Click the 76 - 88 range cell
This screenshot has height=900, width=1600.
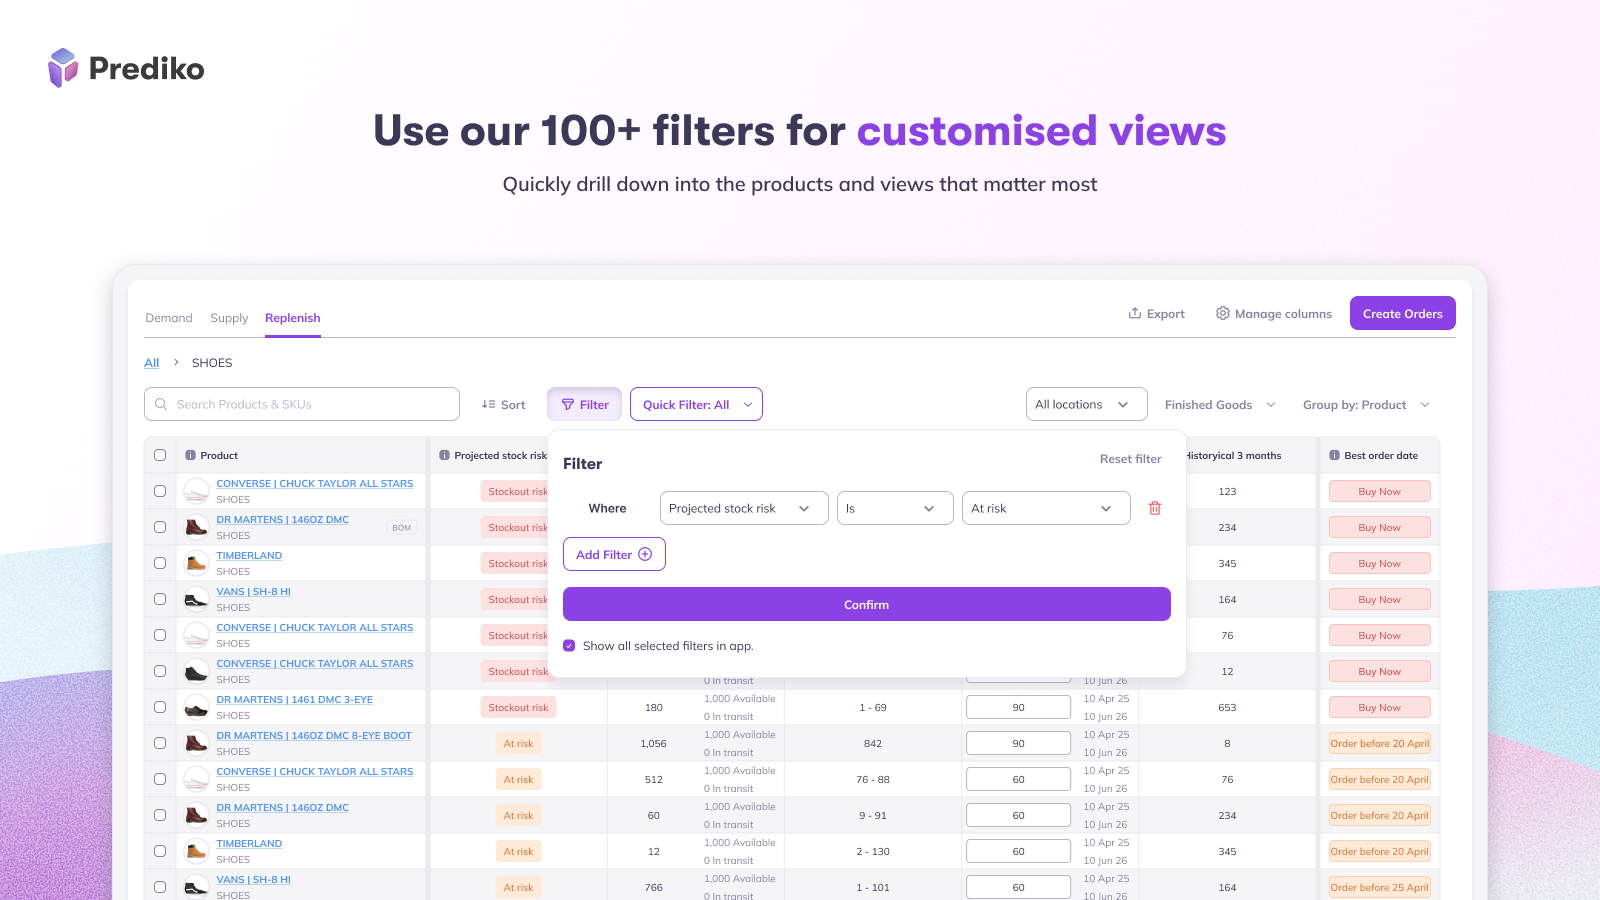(x=873, y=779)
